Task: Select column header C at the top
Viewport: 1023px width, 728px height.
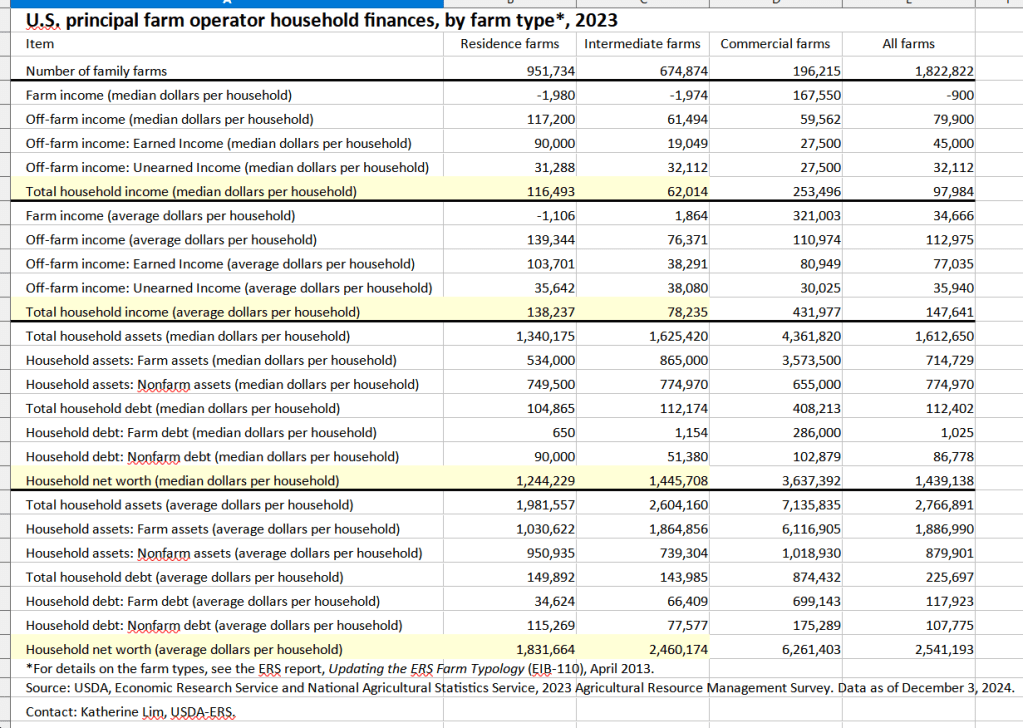Action: pos(642,5)
